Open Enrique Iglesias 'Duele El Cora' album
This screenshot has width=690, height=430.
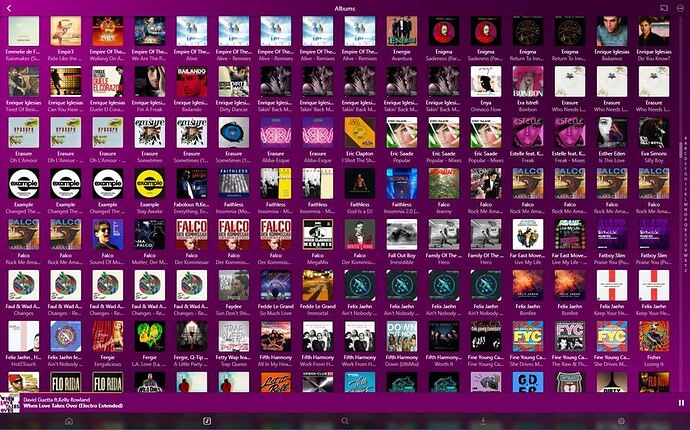[108, 82]
